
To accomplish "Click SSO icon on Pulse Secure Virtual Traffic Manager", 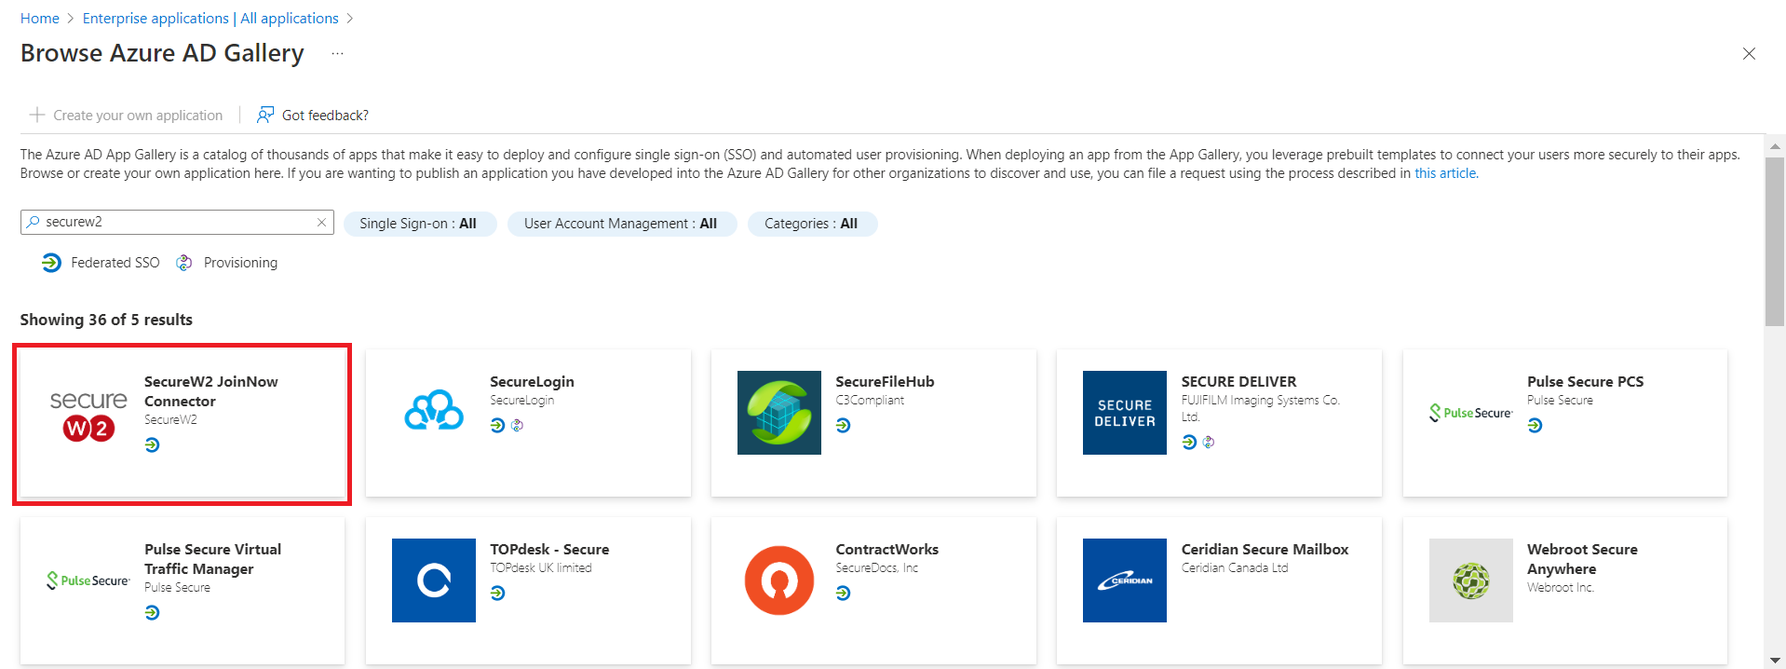I will tap(152, 613).
